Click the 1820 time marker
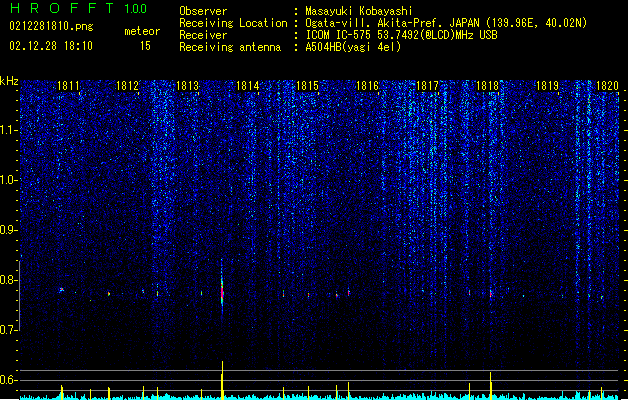Image resolution: width=629 pixels, height=400 pixels. coord(607,86)
